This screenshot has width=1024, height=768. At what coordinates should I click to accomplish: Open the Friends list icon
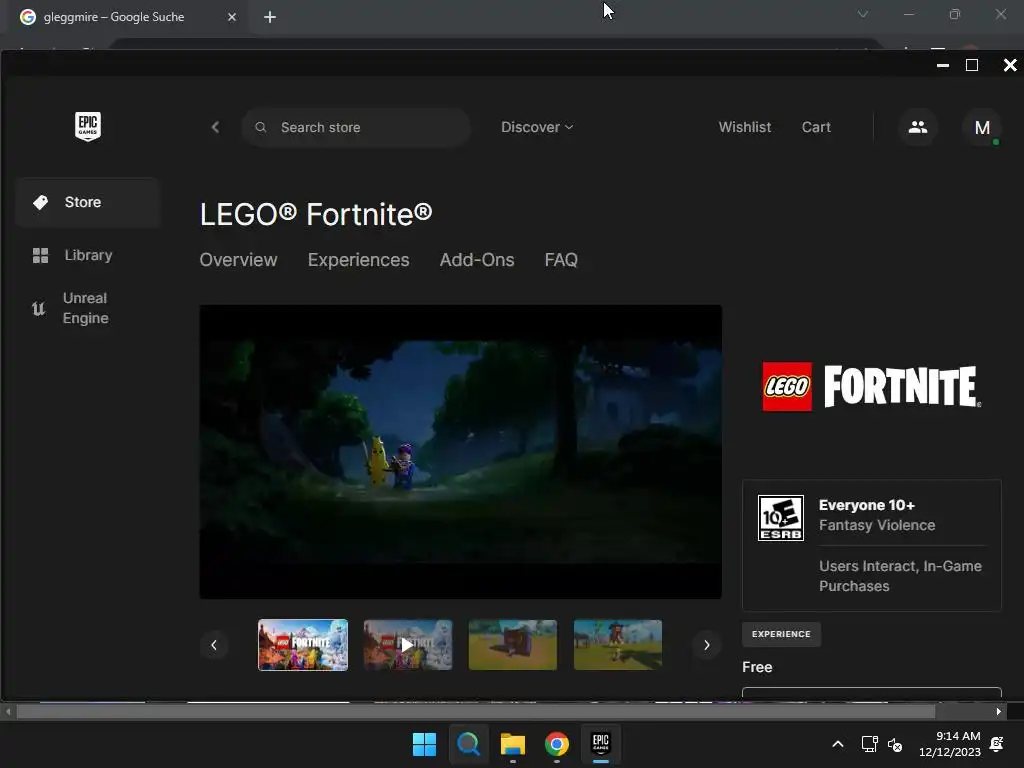pos(918,127)
